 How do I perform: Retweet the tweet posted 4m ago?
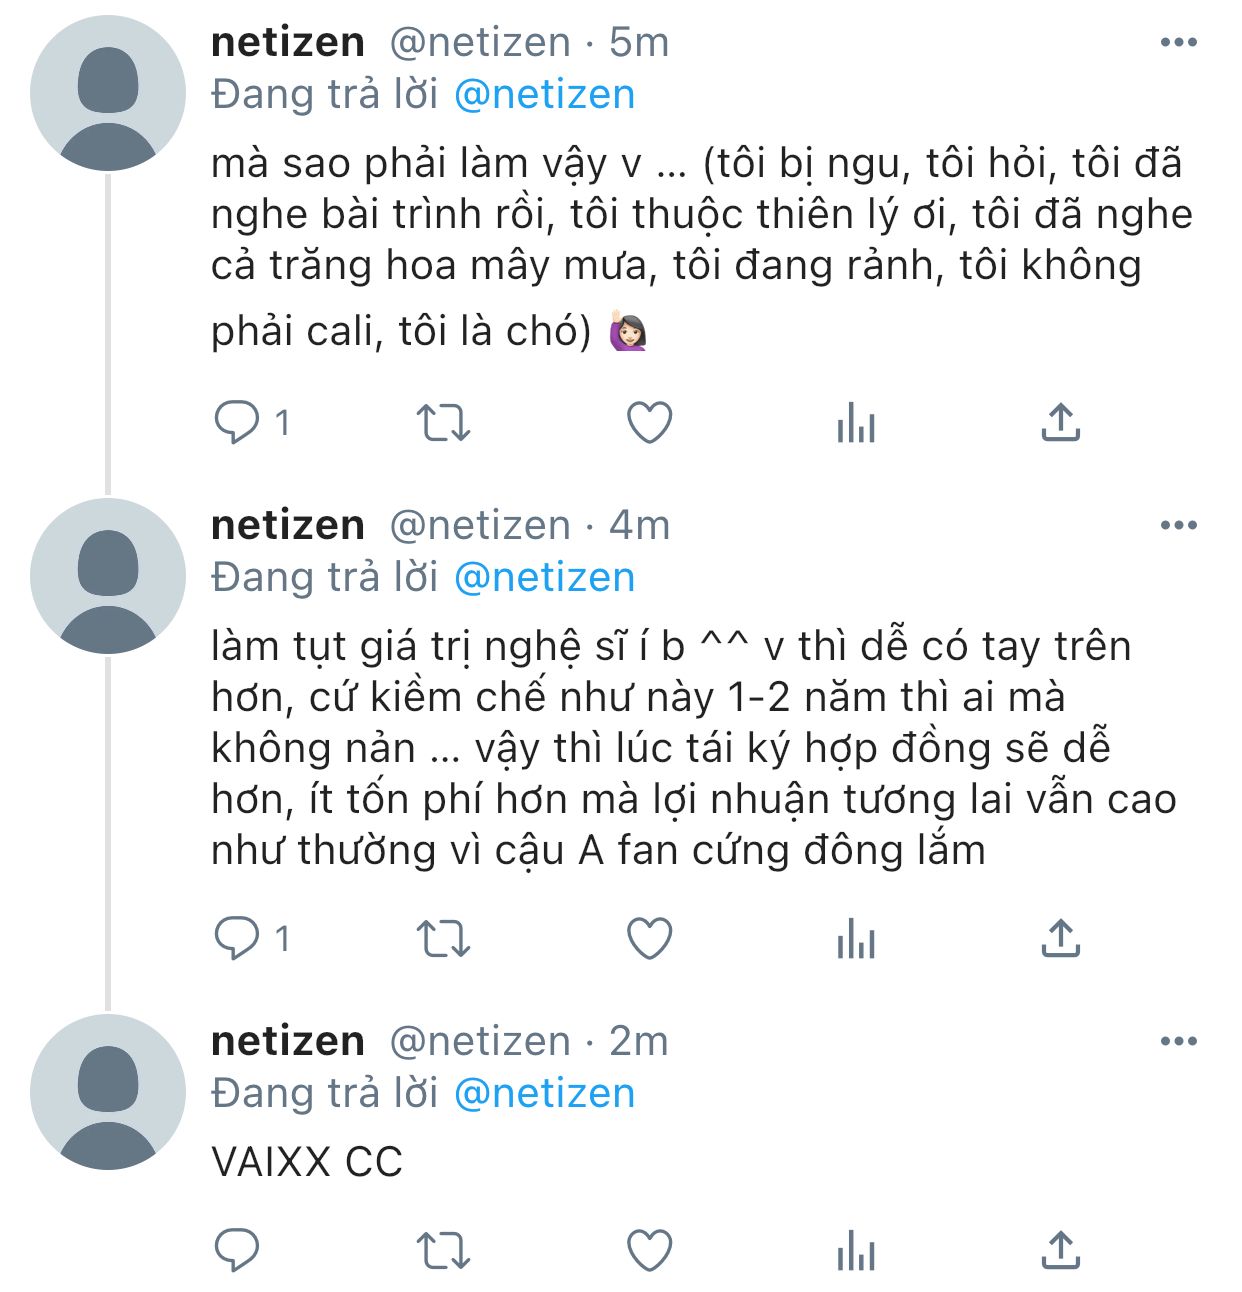(x=443, y=939)
